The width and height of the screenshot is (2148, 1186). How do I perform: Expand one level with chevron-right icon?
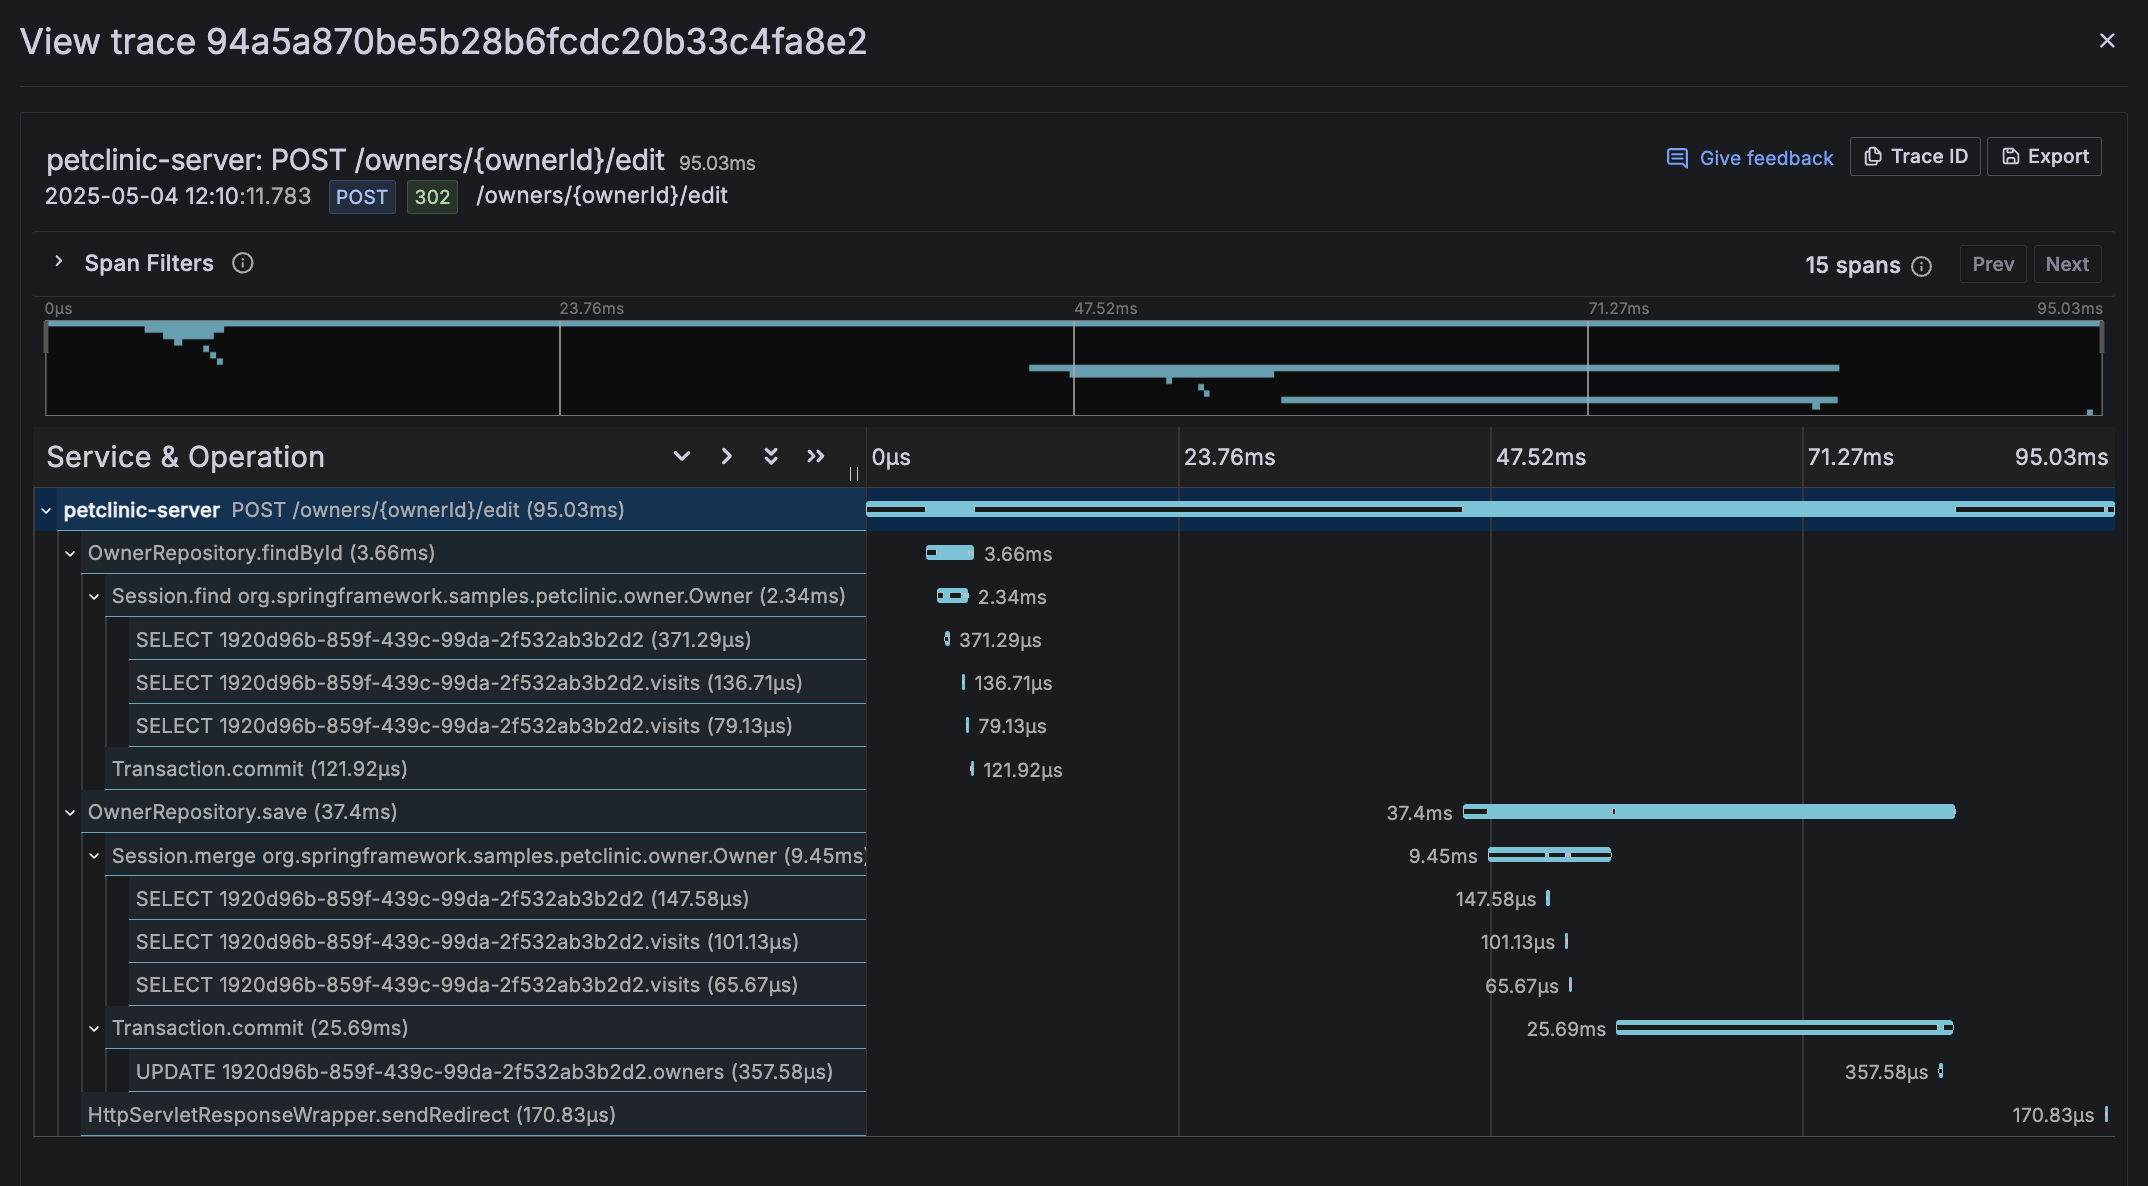click(727, 456)
